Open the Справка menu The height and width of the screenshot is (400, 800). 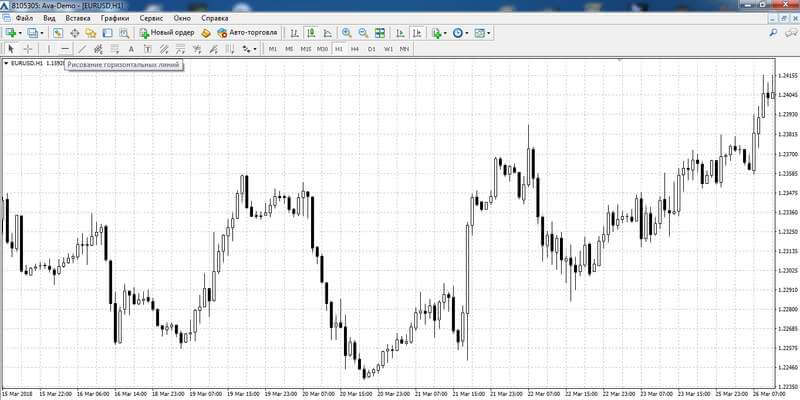(x=215, y=18)
